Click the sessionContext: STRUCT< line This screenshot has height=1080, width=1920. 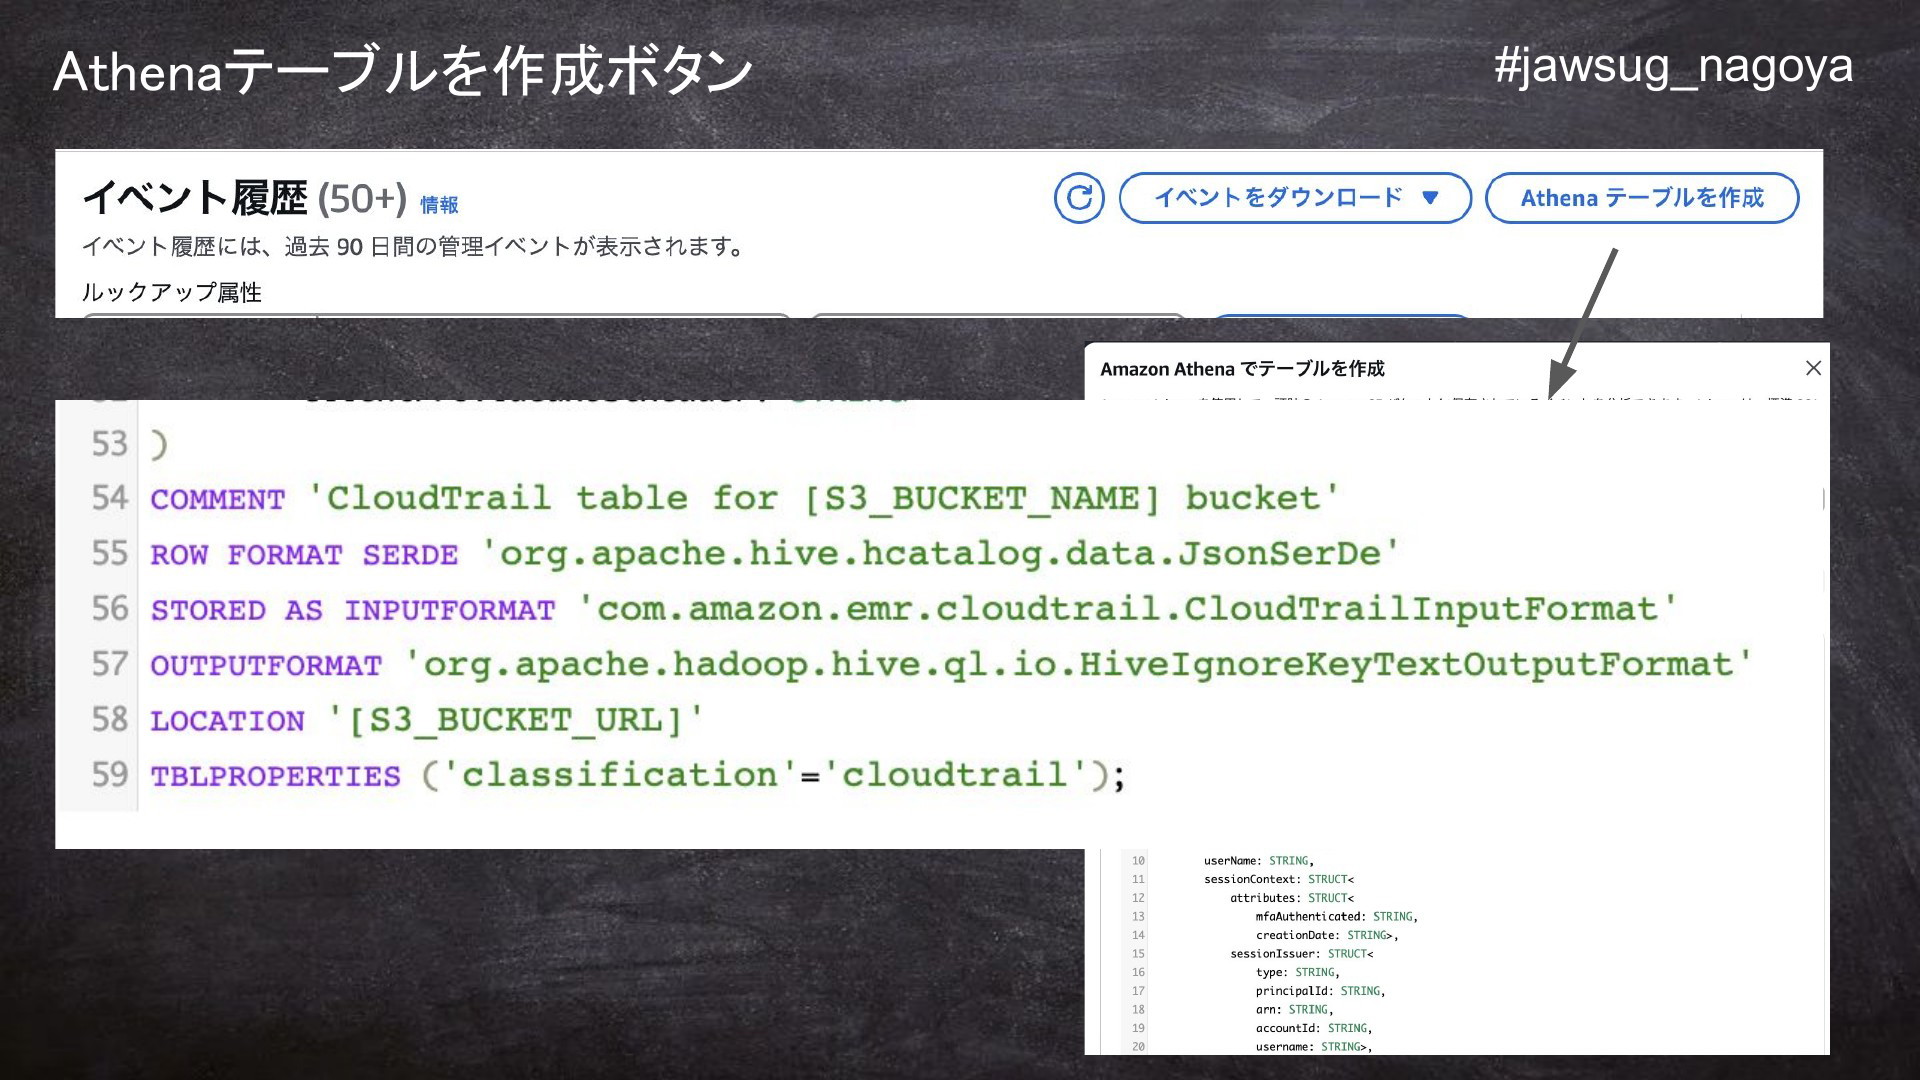coord(1278,880)
